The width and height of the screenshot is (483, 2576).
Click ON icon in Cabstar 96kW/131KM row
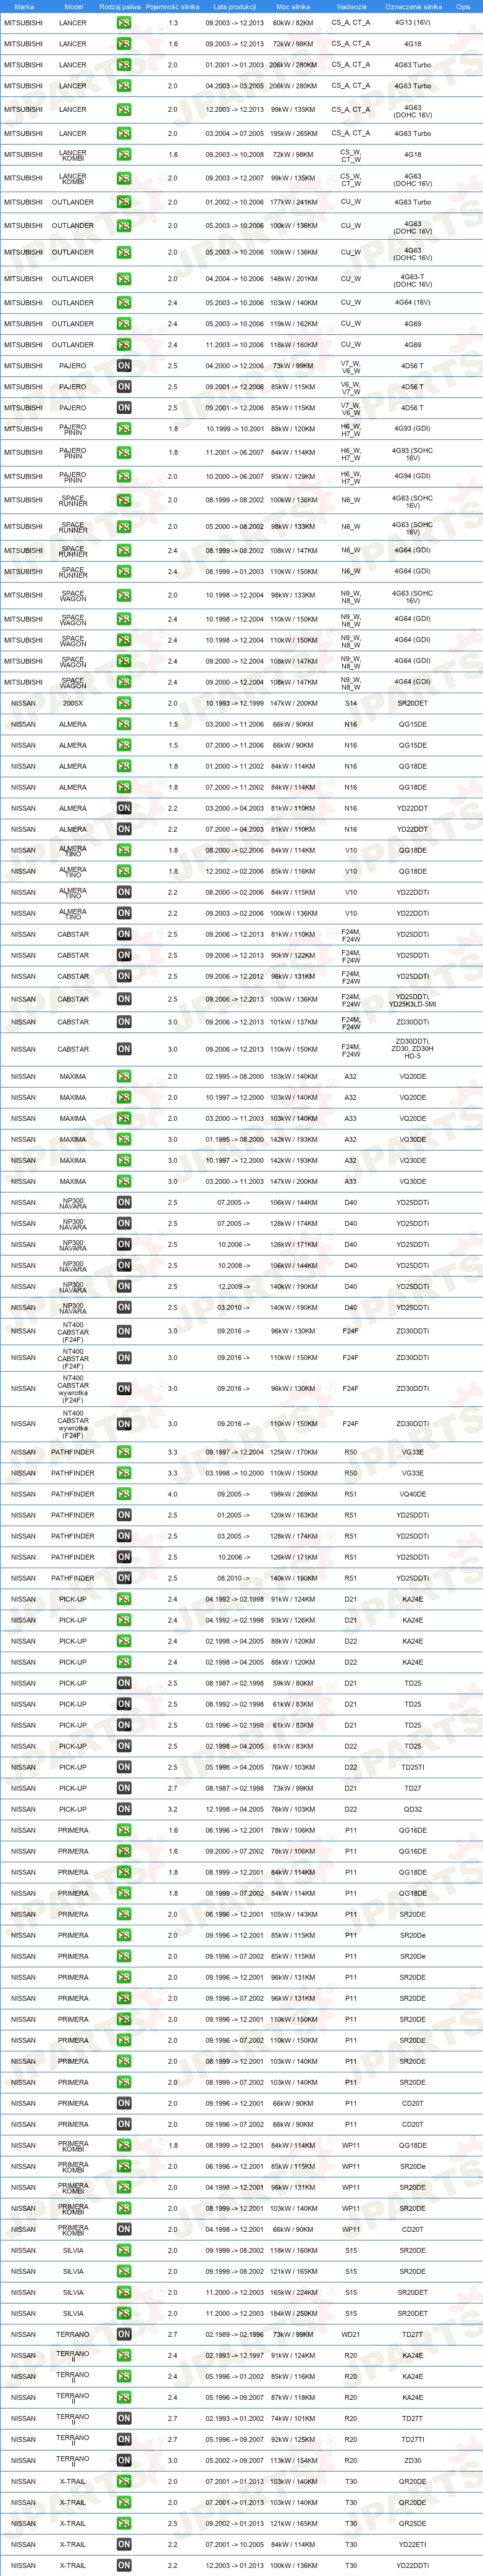coord(124,976)
